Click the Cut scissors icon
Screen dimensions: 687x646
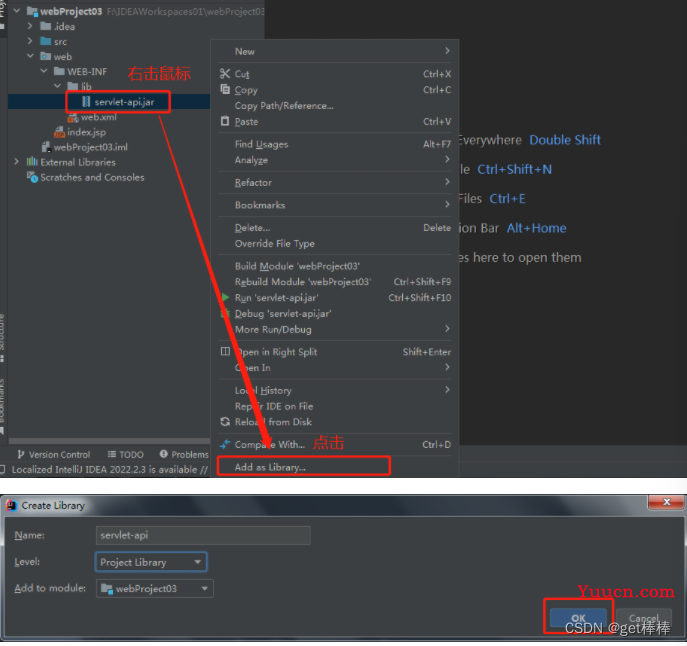(x=225, y=74)
